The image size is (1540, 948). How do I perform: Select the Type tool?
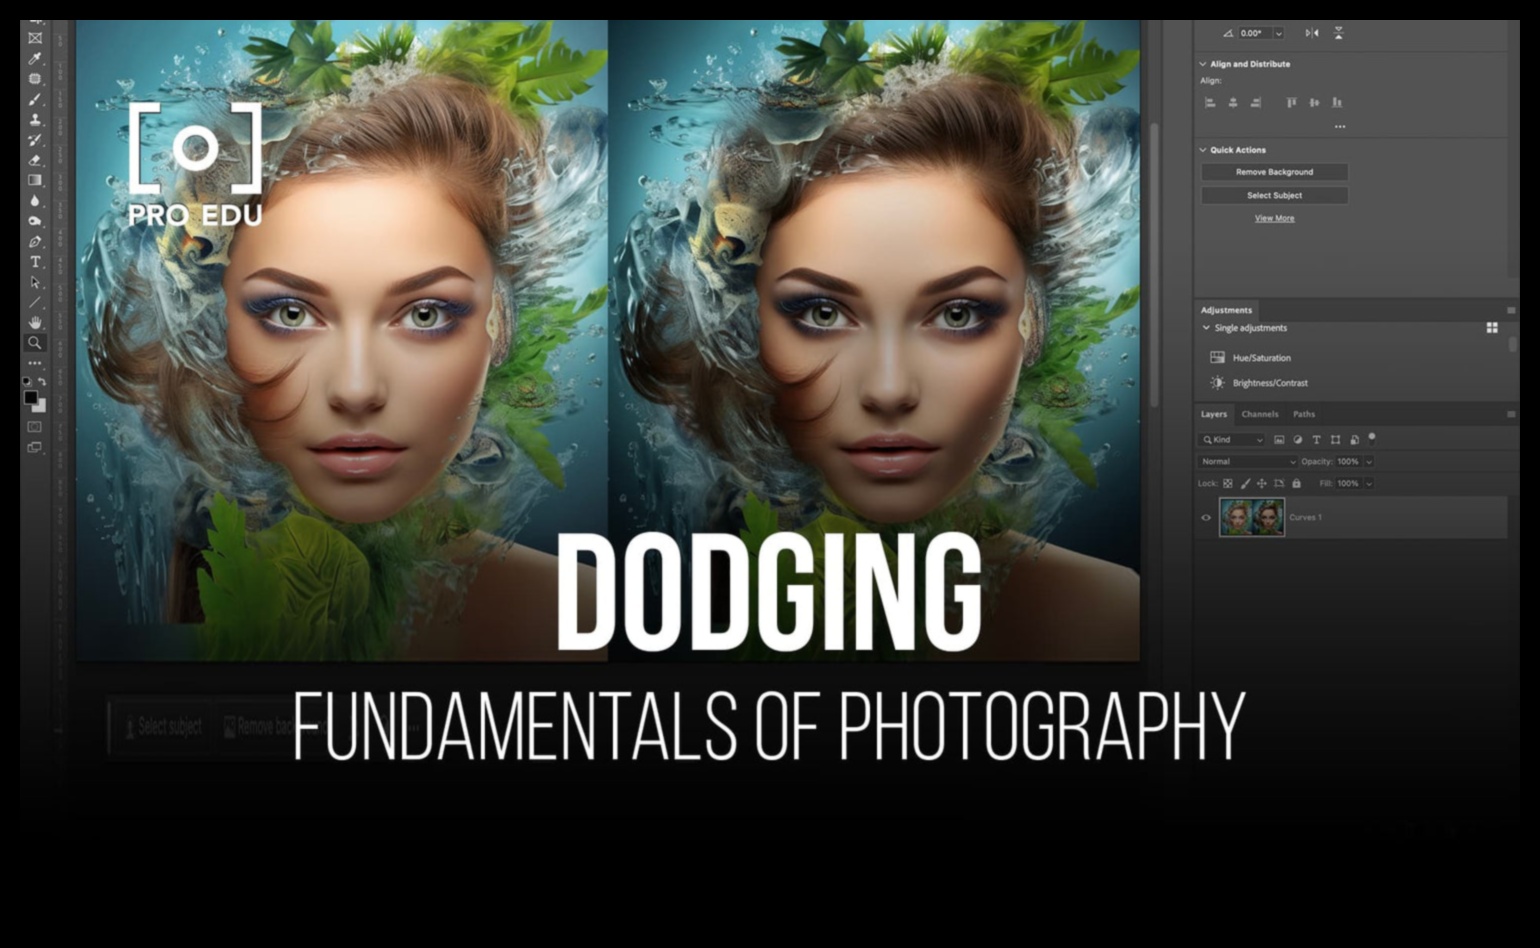[x=35, y=262]
